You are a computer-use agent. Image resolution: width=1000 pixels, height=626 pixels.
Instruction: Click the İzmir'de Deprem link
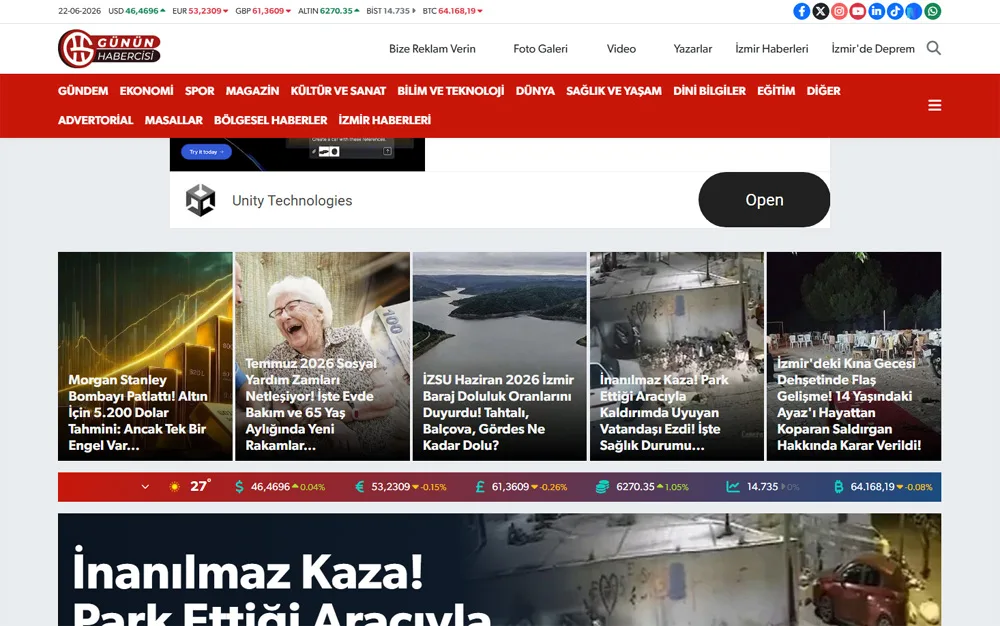[x=873, y=49]
